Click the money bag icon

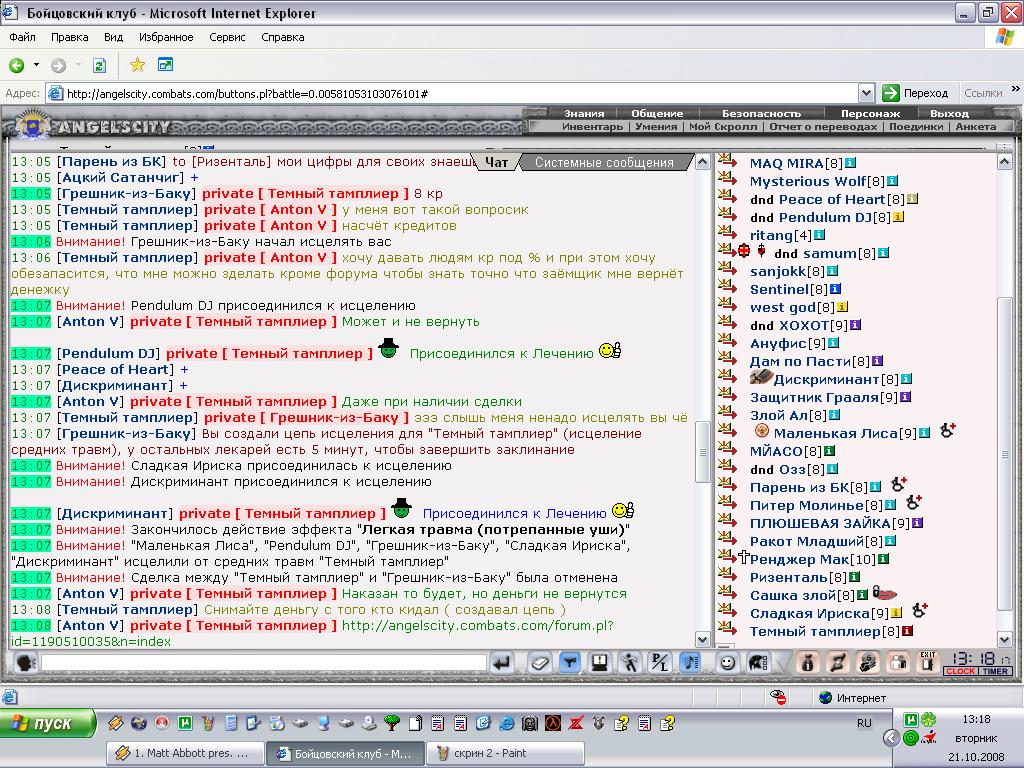point(807,663)
